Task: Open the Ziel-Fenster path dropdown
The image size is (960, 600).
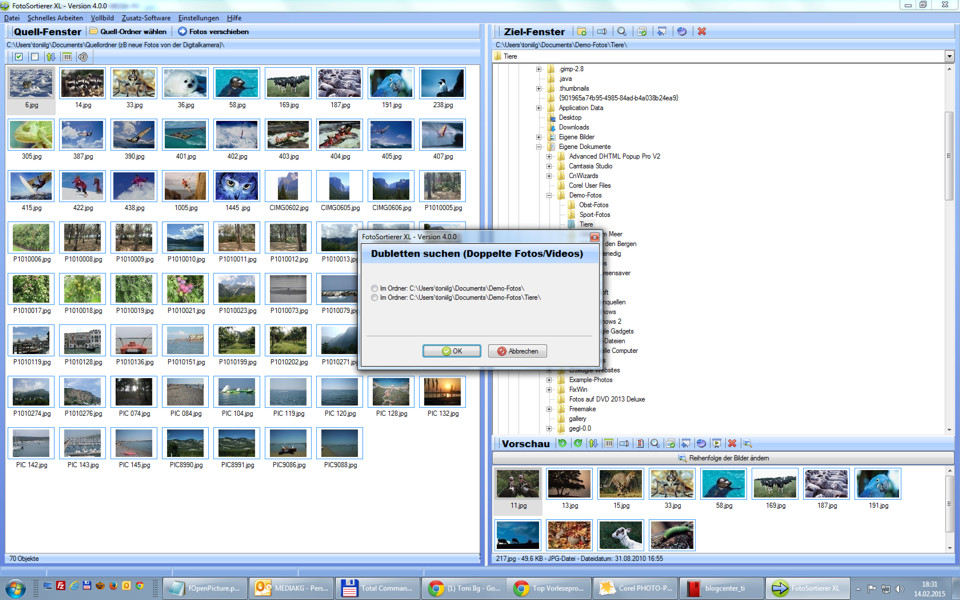Action: pos(948,54)
